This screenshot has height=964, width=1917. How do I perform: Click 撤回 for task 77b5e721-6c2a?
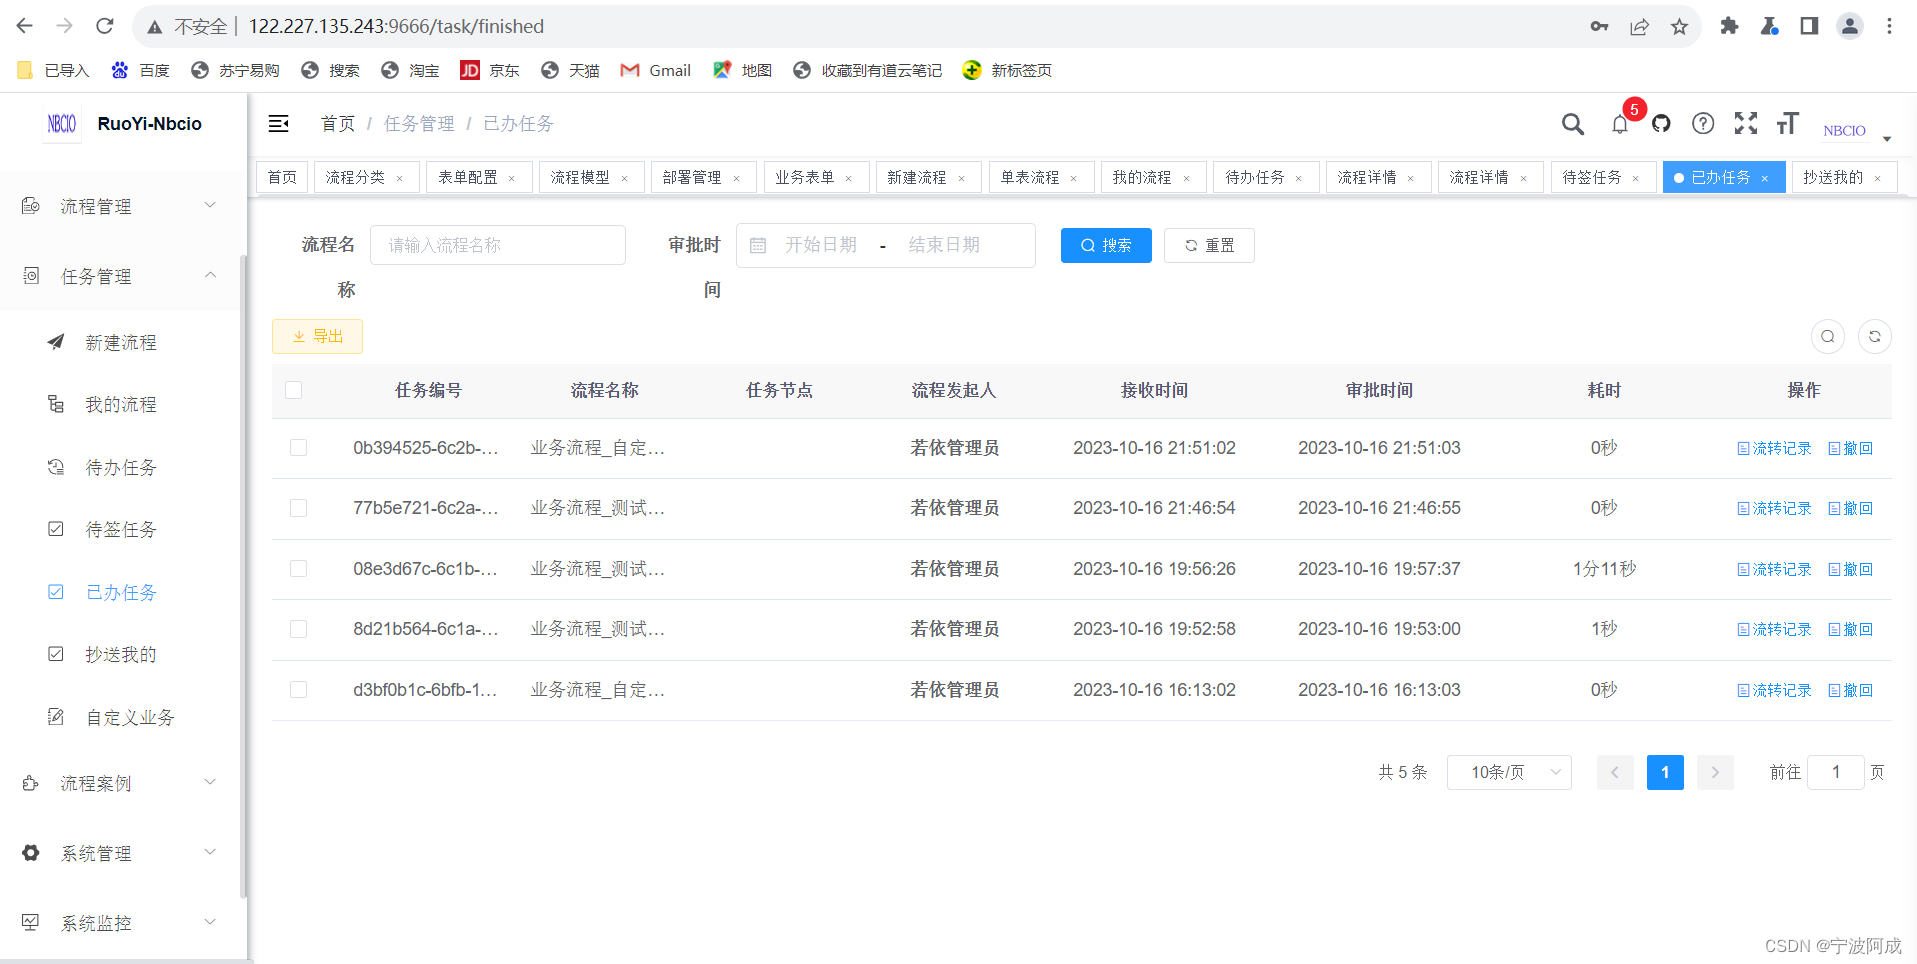tap(1850, 508)
